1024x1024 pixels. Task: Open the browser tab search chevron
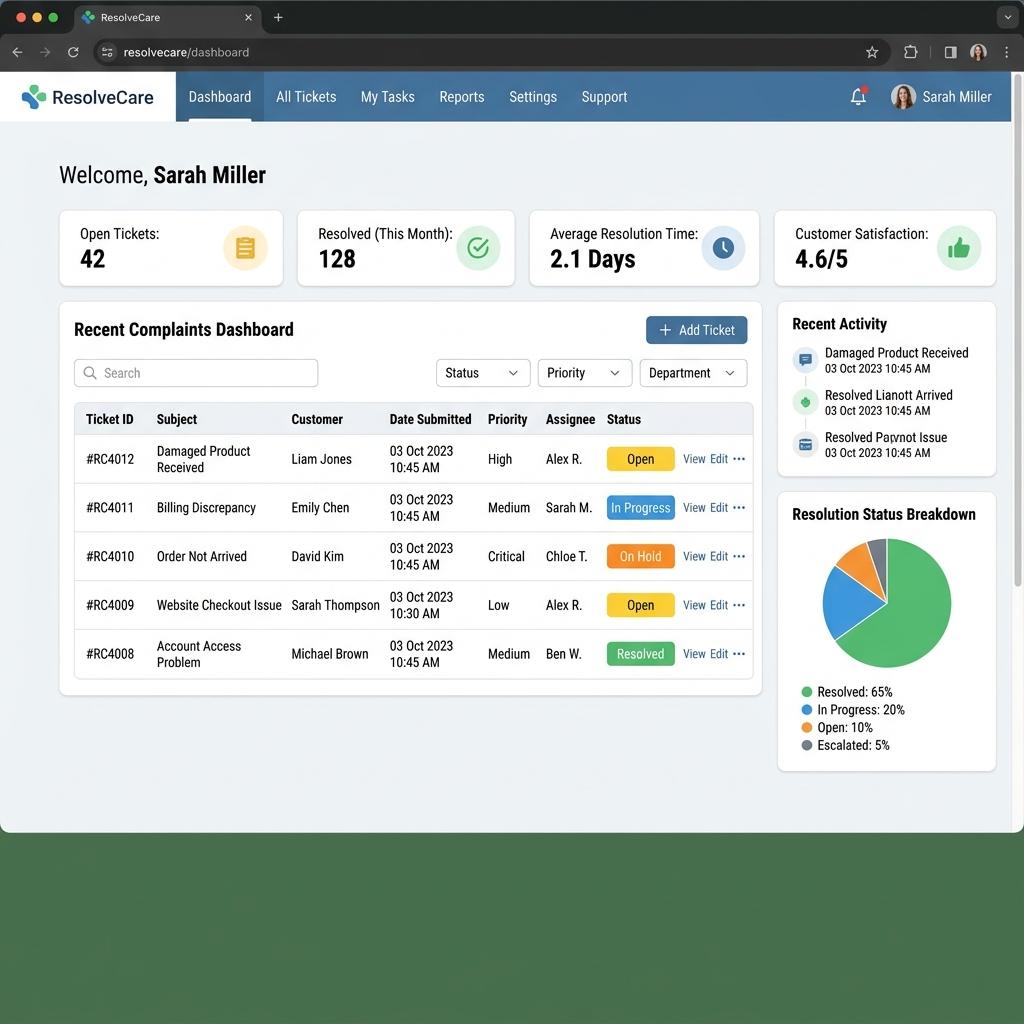[1007, 18]
